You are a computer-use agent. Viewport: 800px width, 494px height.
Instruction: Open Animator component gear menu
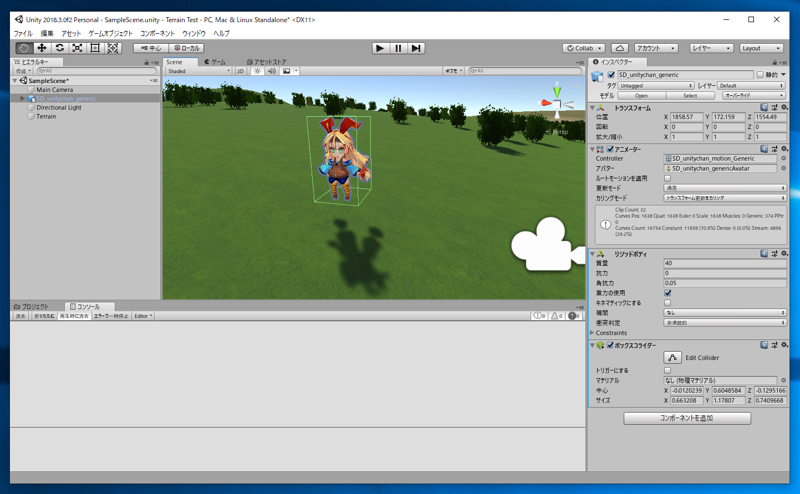pos(784,149)
